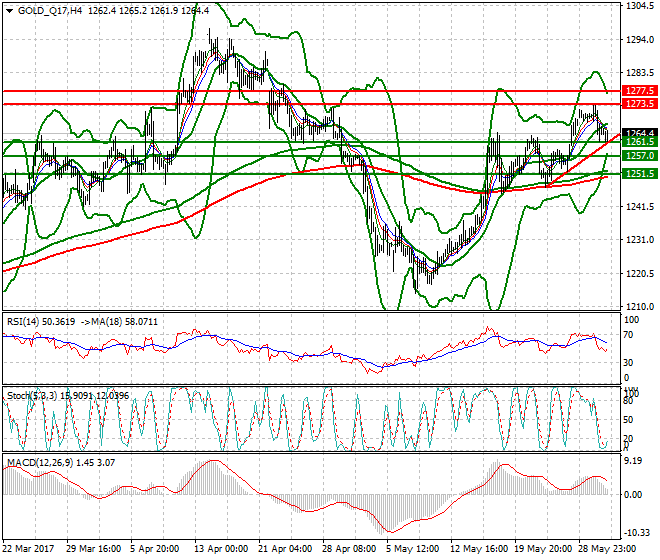The image size is (660, 560).
Task: Click the 19 May 20:00 time label
Action: [x=544, y=549]
